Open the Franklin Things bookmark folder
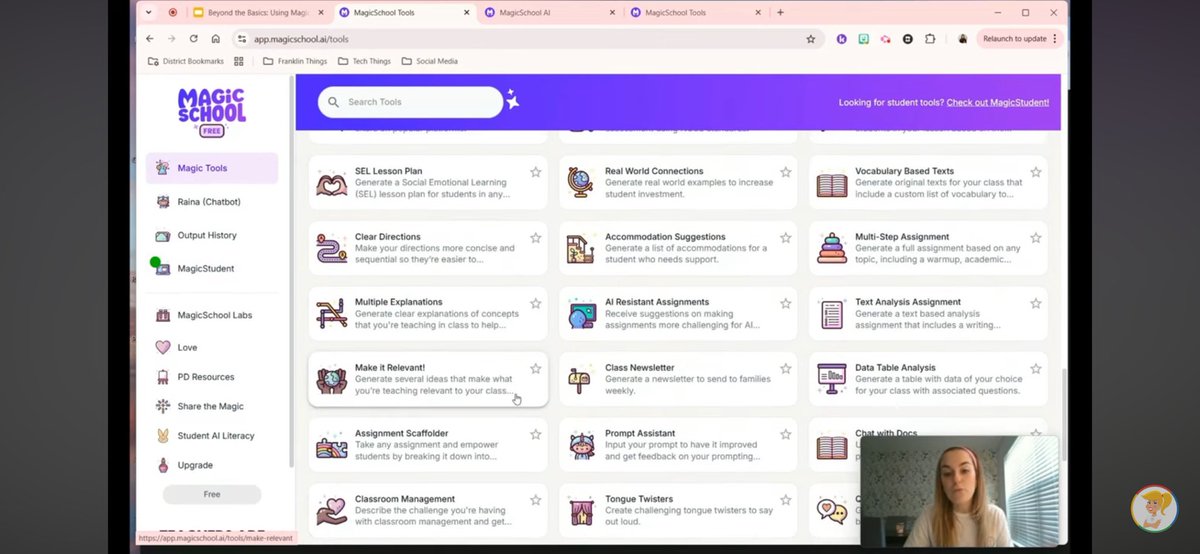 coord(294,61)
